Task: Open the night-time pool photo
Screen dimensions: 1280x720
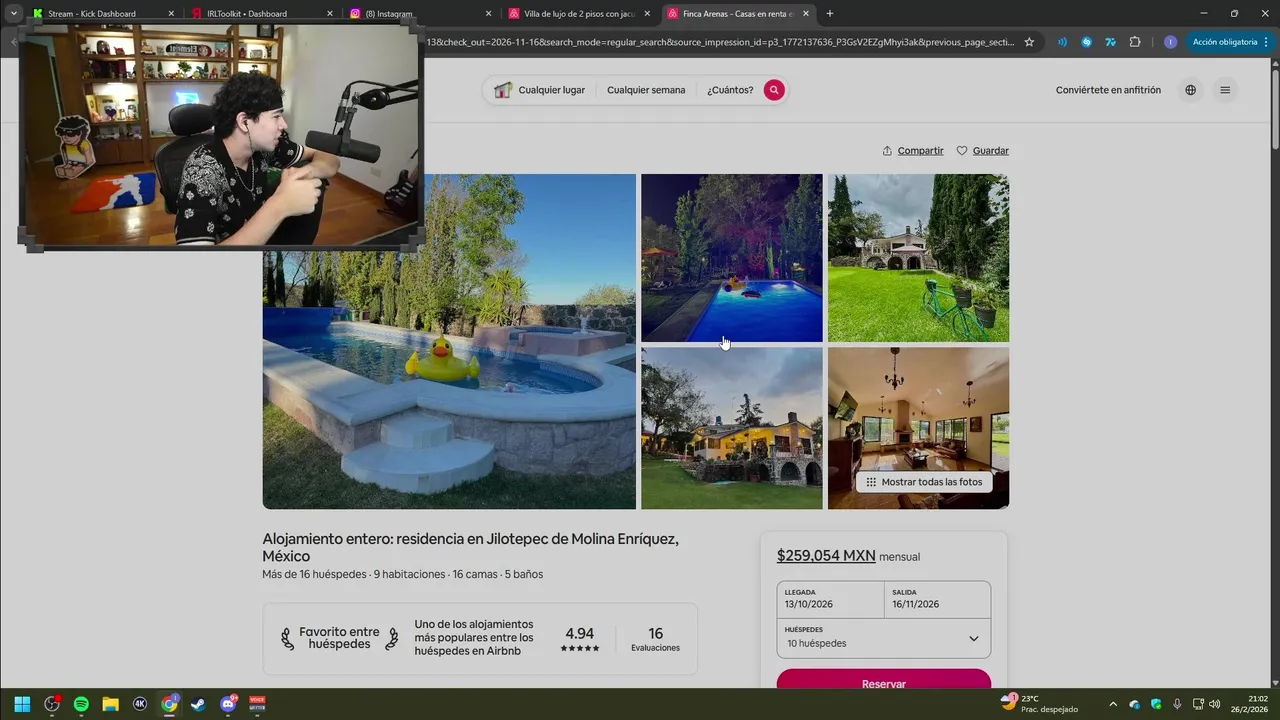Action: (732, 258)
